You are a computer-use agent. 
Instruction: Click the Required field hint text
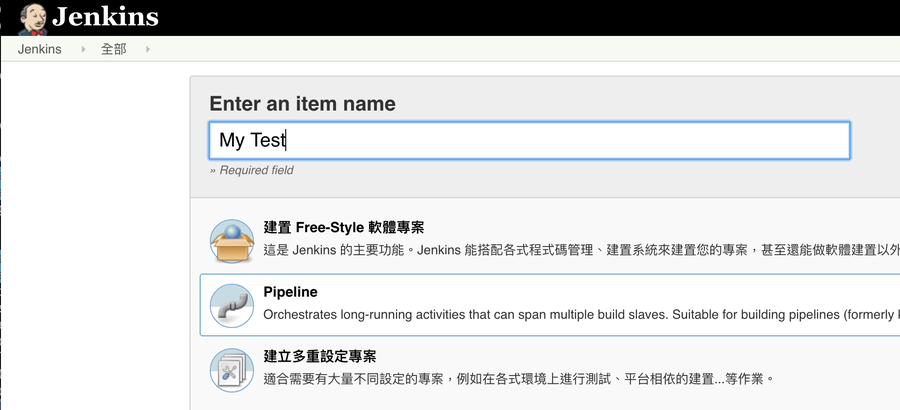click(251, 170)
